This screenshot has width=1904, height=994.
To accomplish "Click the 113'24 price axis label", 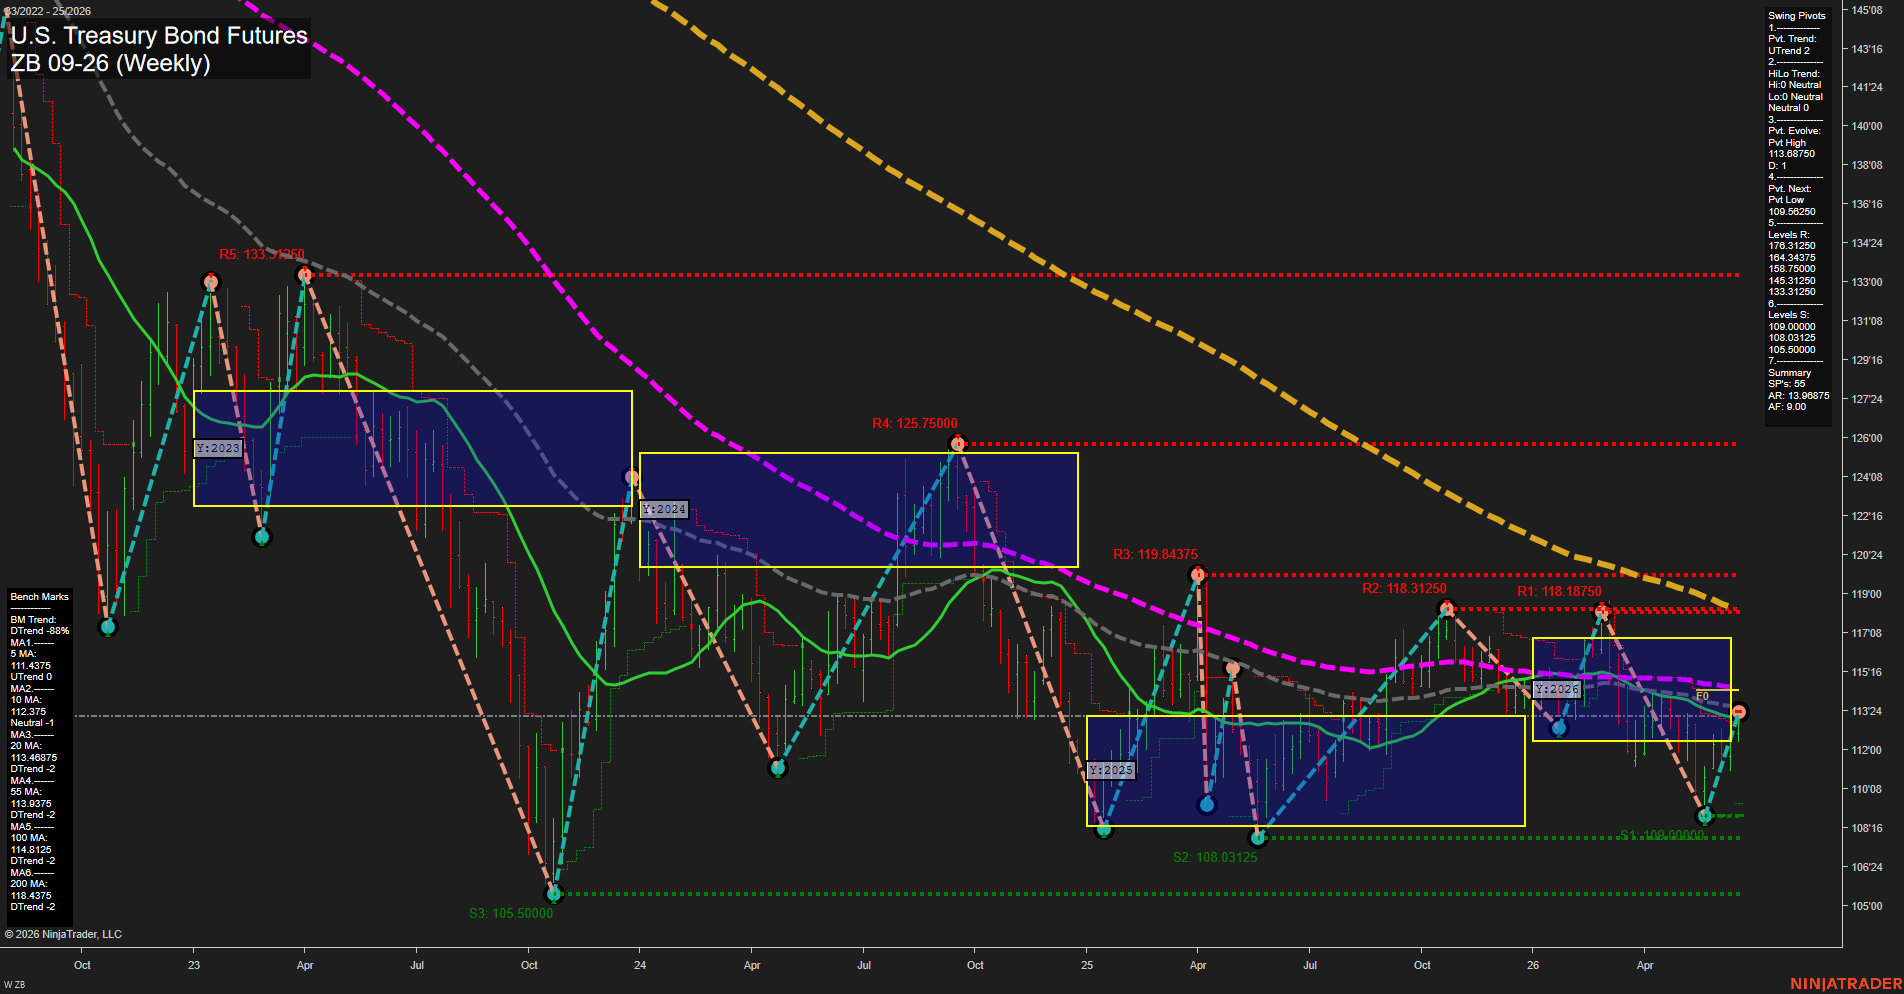I will [1866, 712].
